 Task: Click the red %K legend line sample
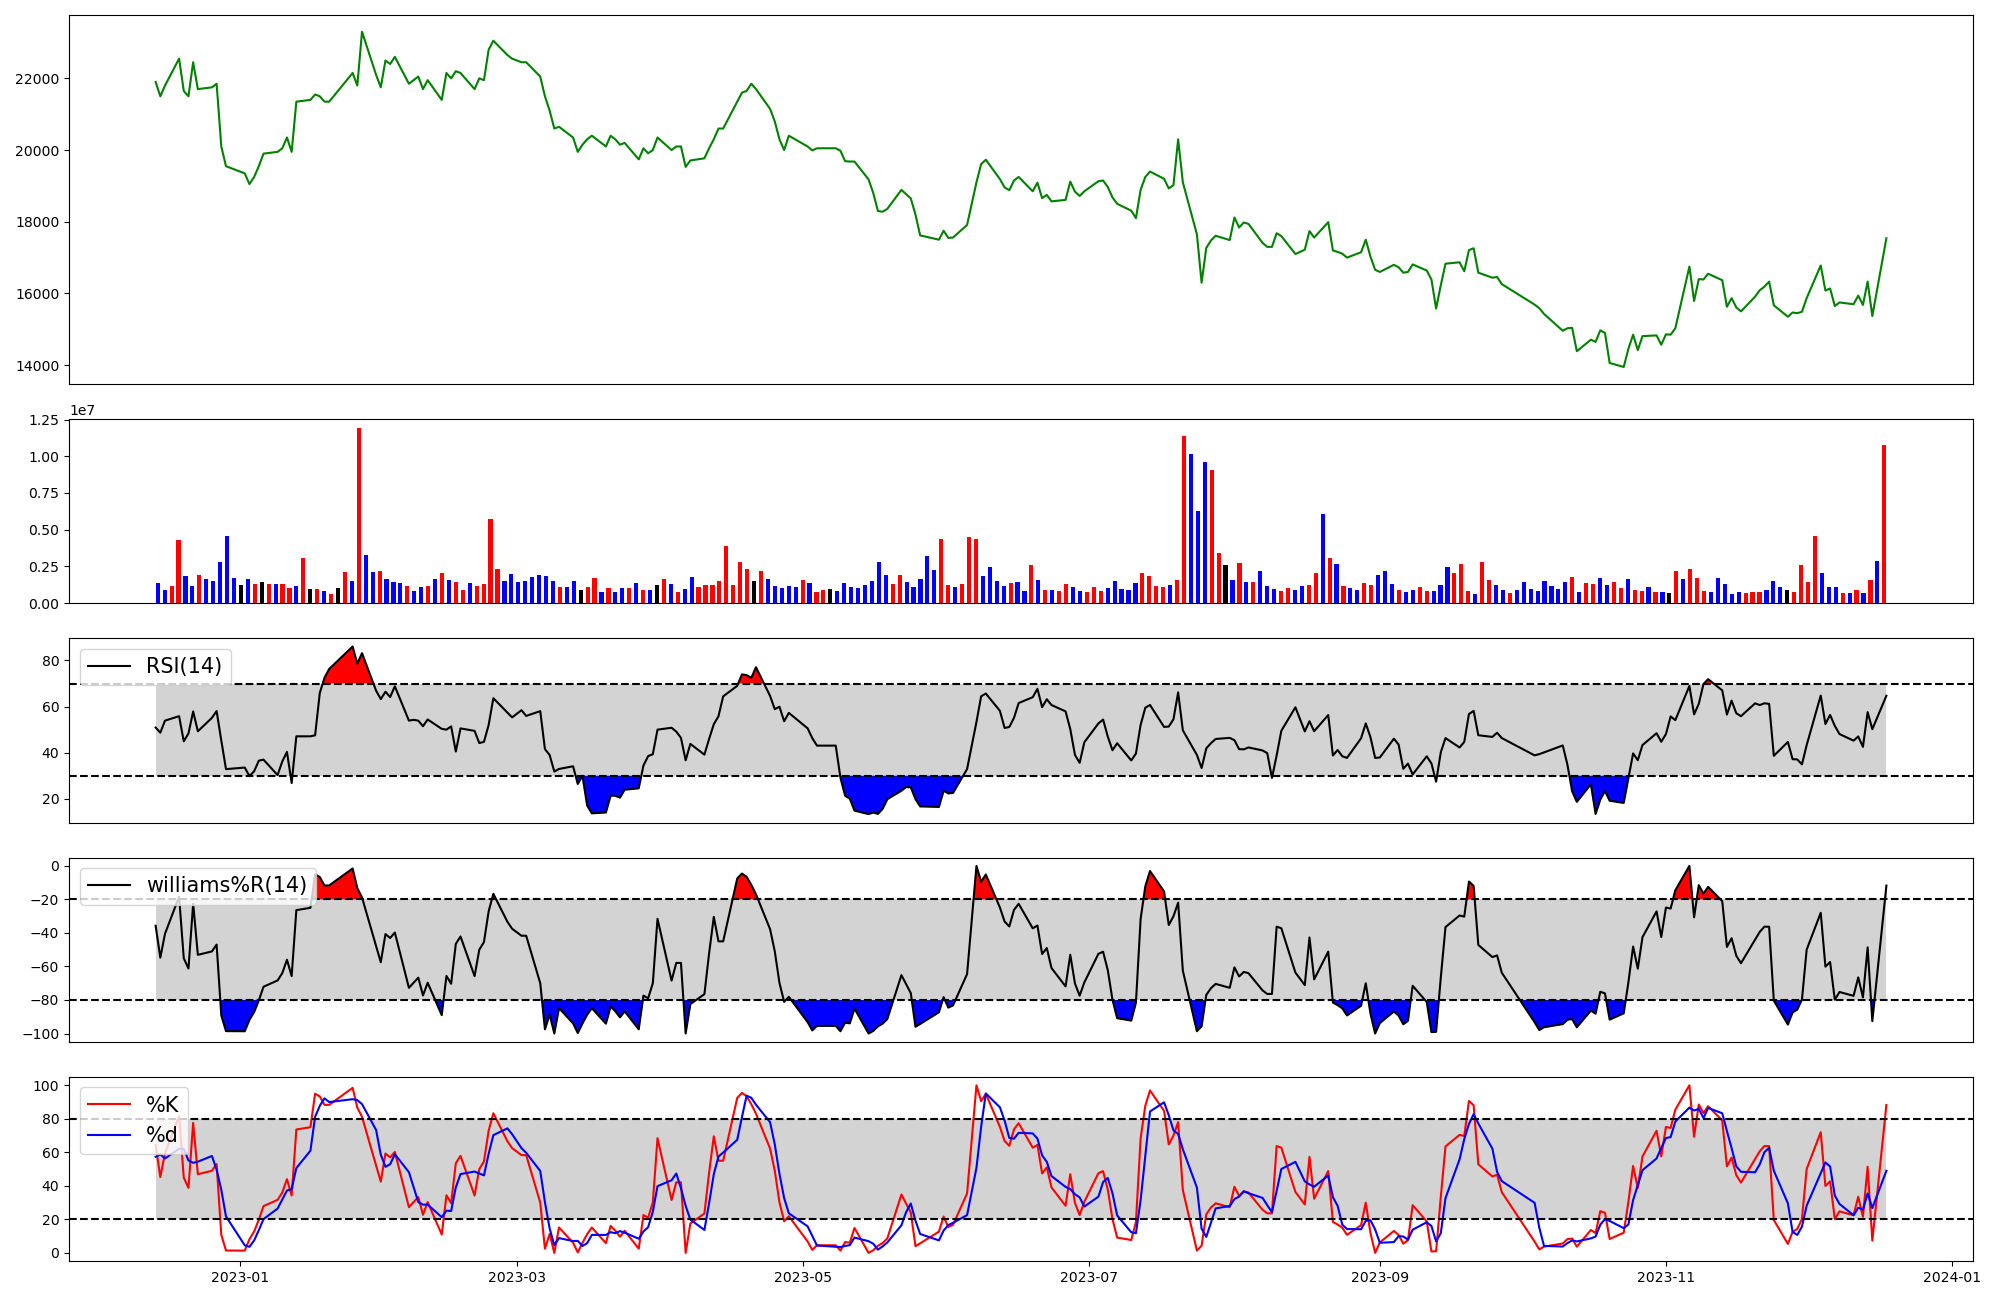109,1105
